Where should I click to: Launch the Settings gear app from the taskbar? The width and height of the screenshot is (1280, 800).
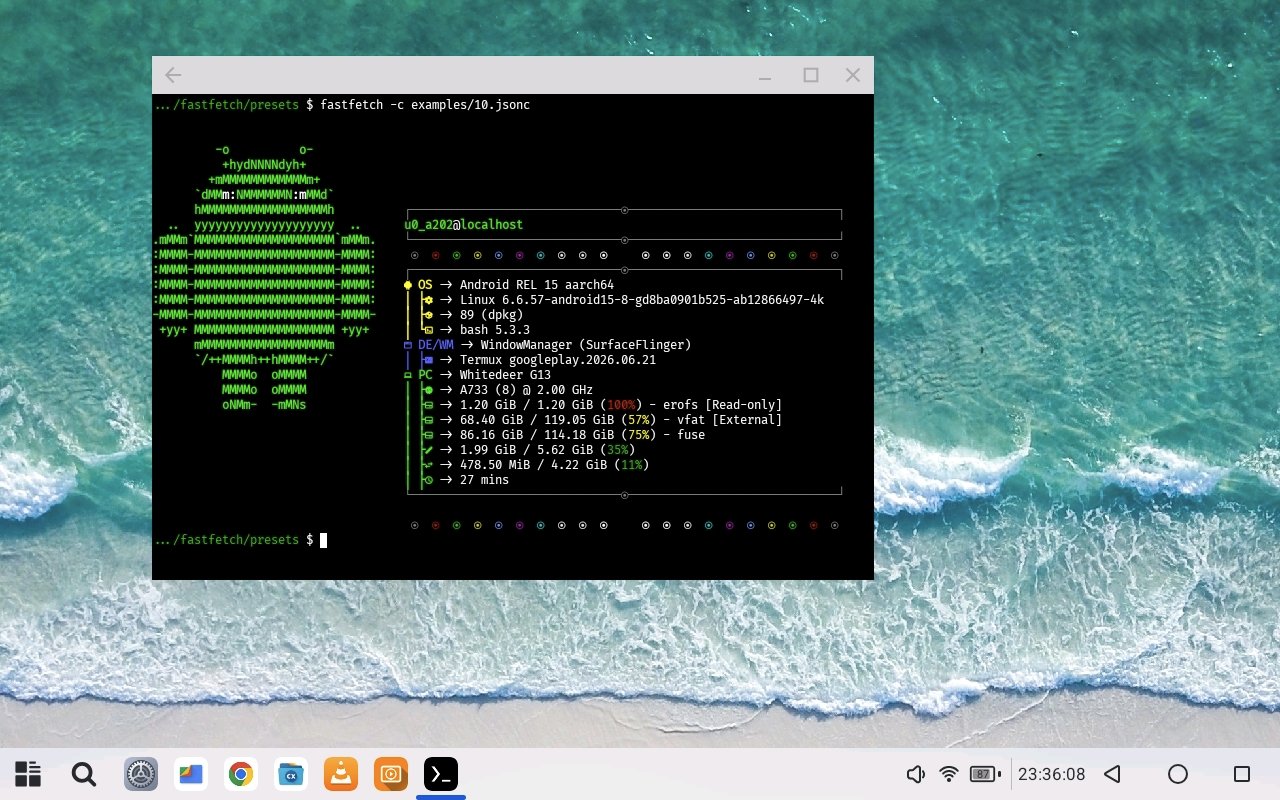(141, 774)
